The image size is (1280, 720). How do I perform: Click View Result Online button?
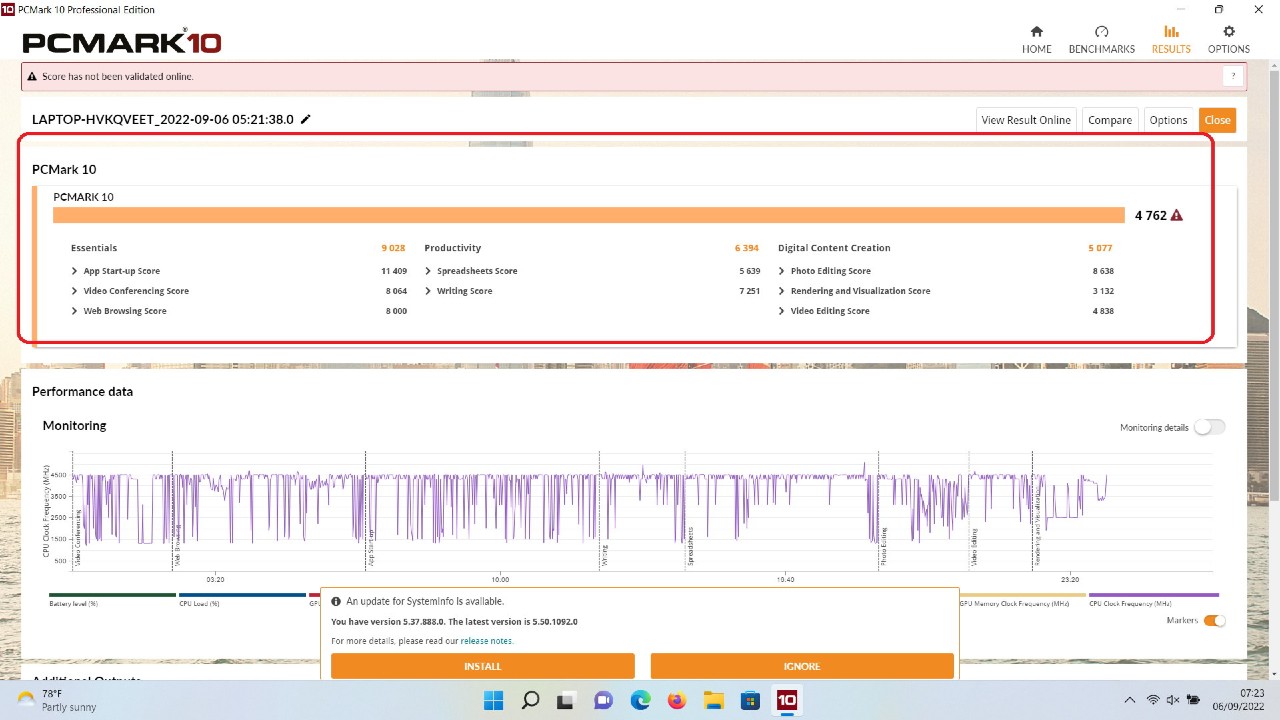point(1026,120)
